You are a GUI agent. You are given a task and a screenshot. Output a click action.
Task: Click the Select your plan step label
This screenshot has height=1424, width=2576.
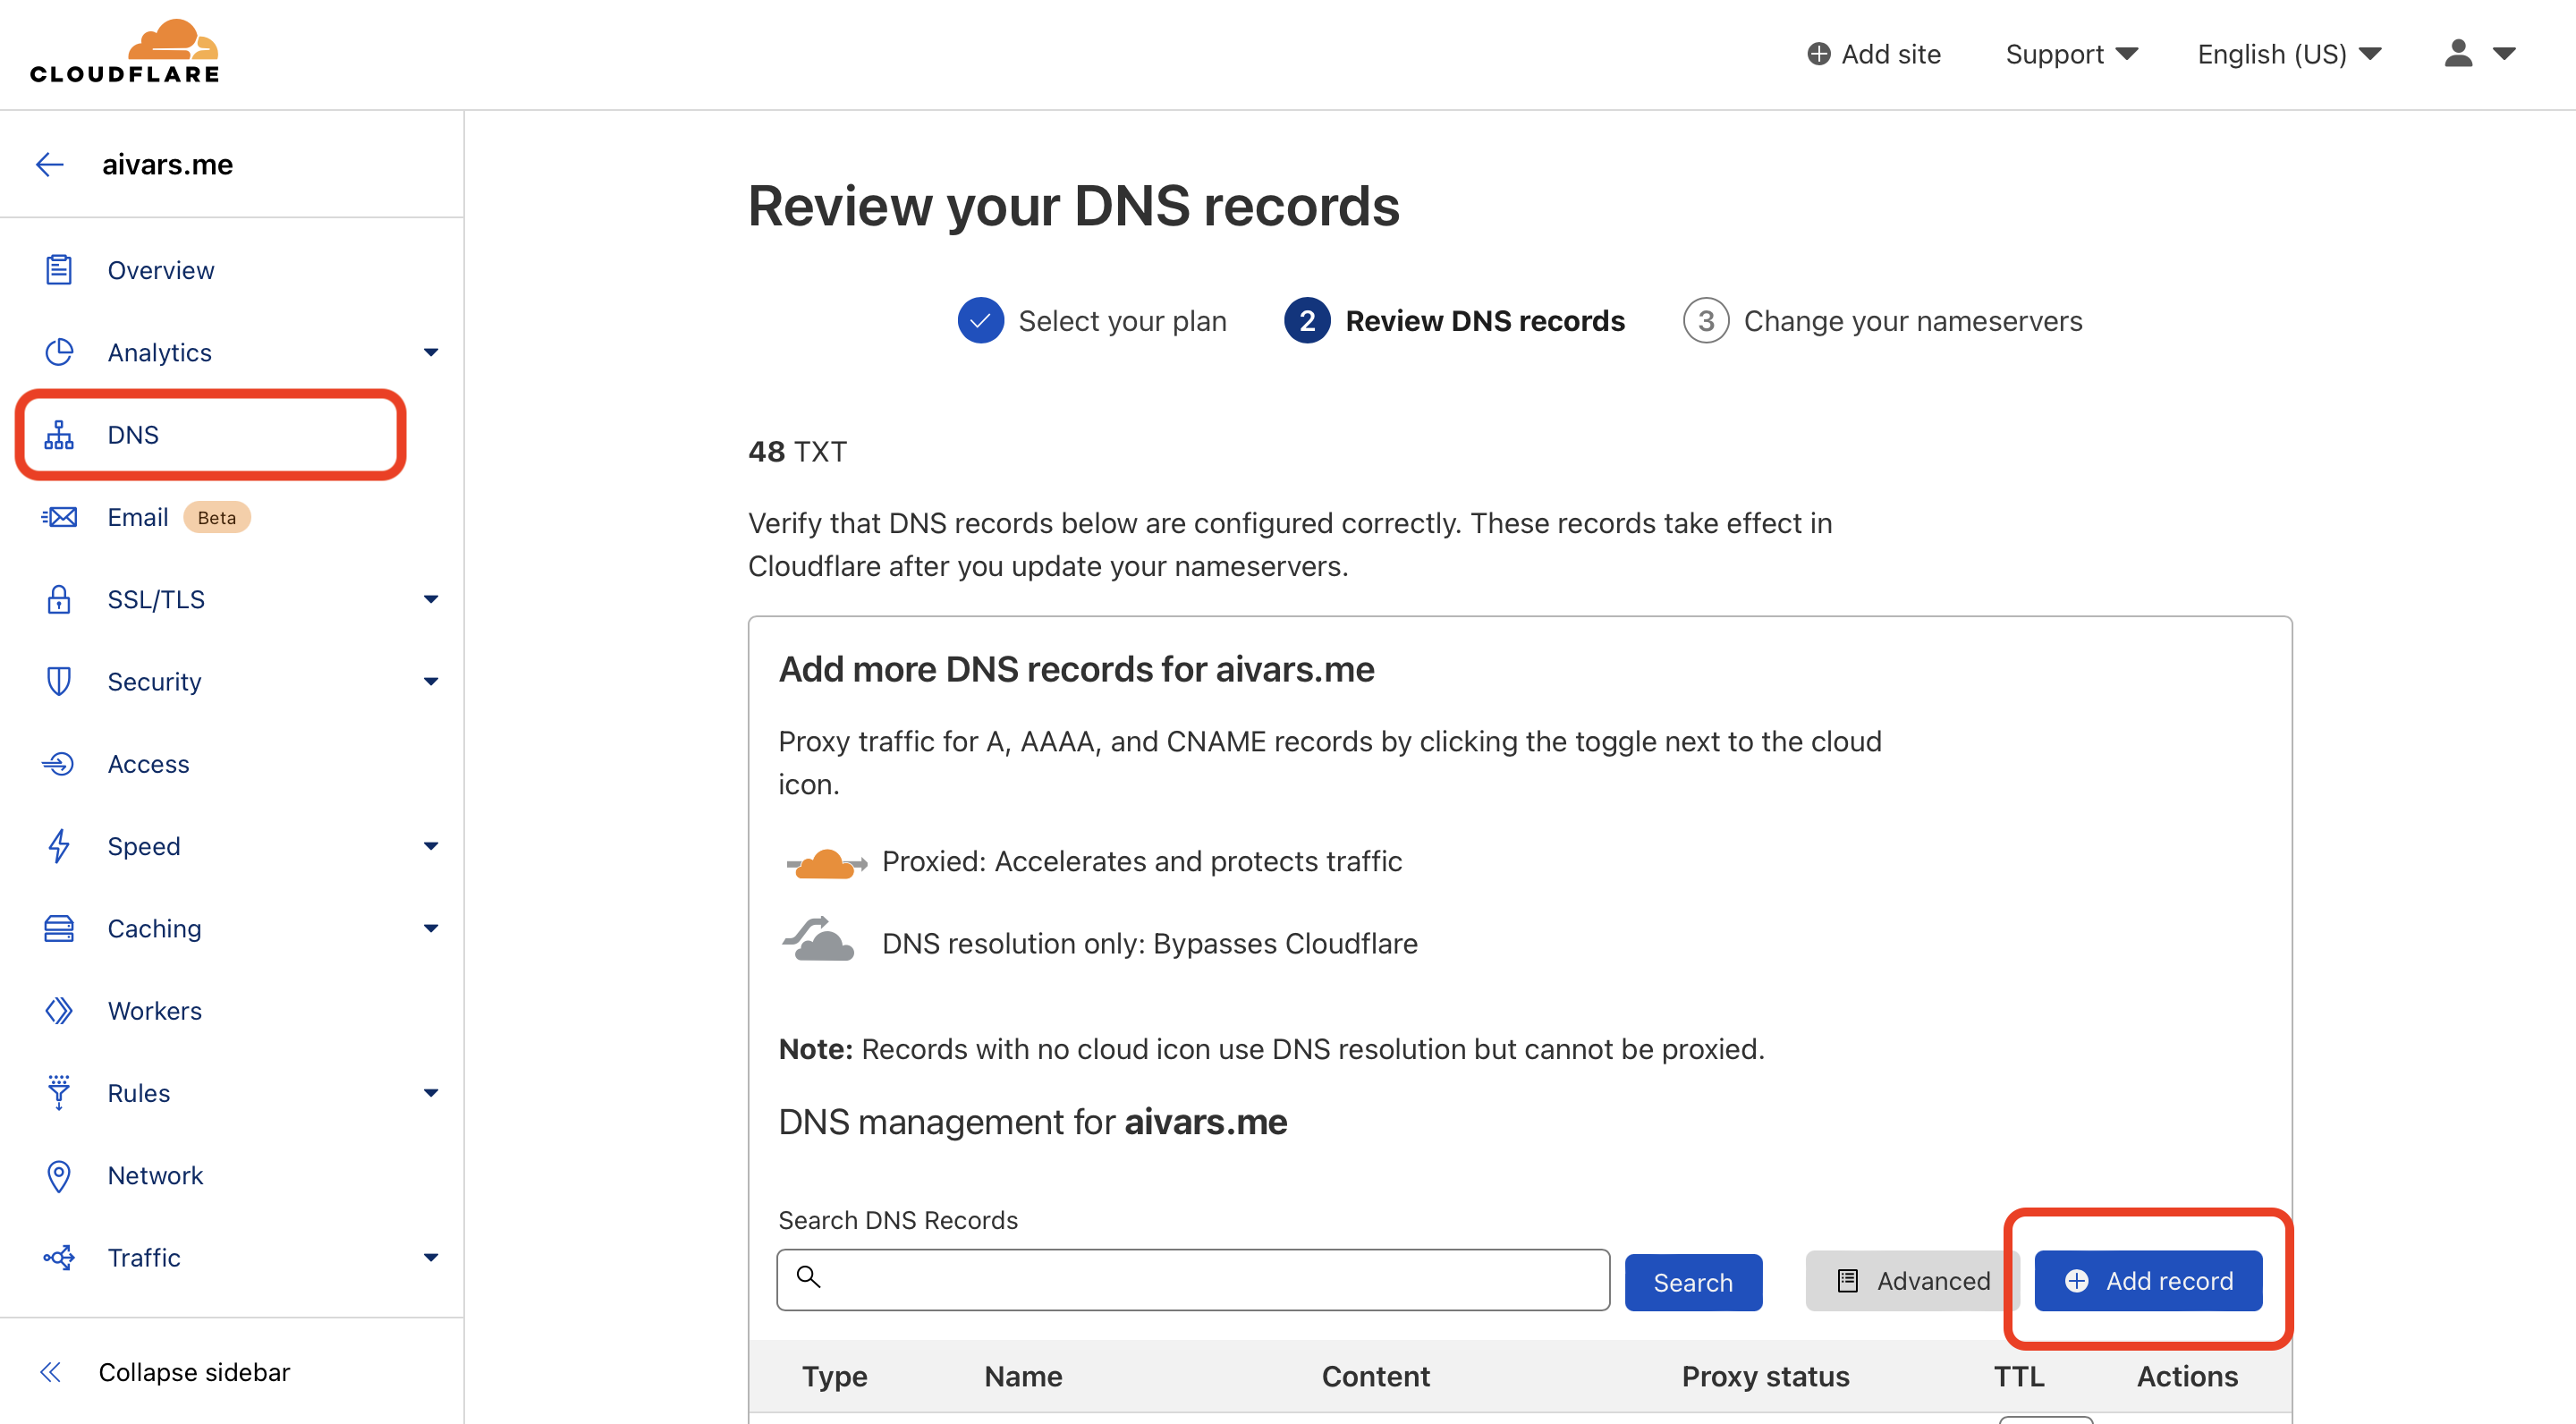pyautogui.click(x=1122, y=321)
